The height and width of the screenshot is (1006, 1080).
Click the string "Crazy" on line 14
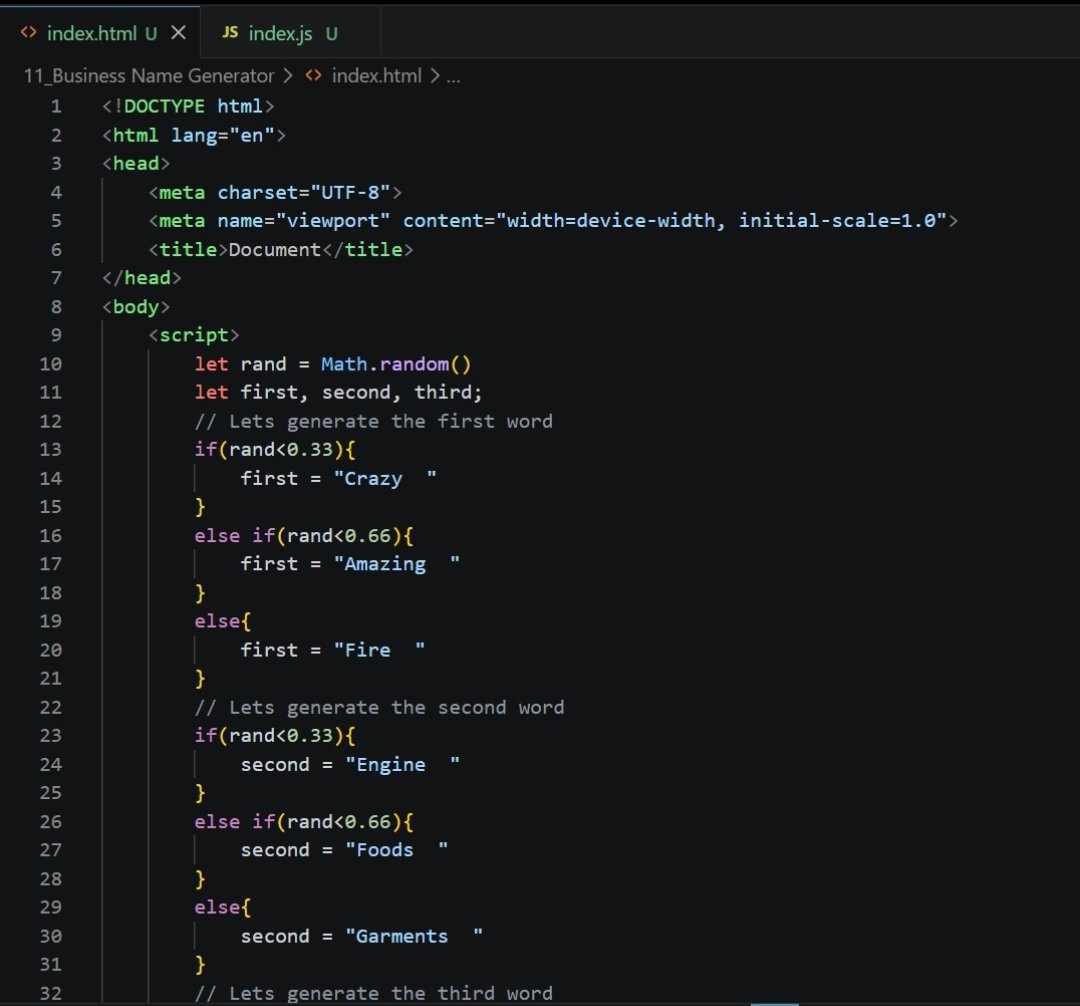pos(385,478)
